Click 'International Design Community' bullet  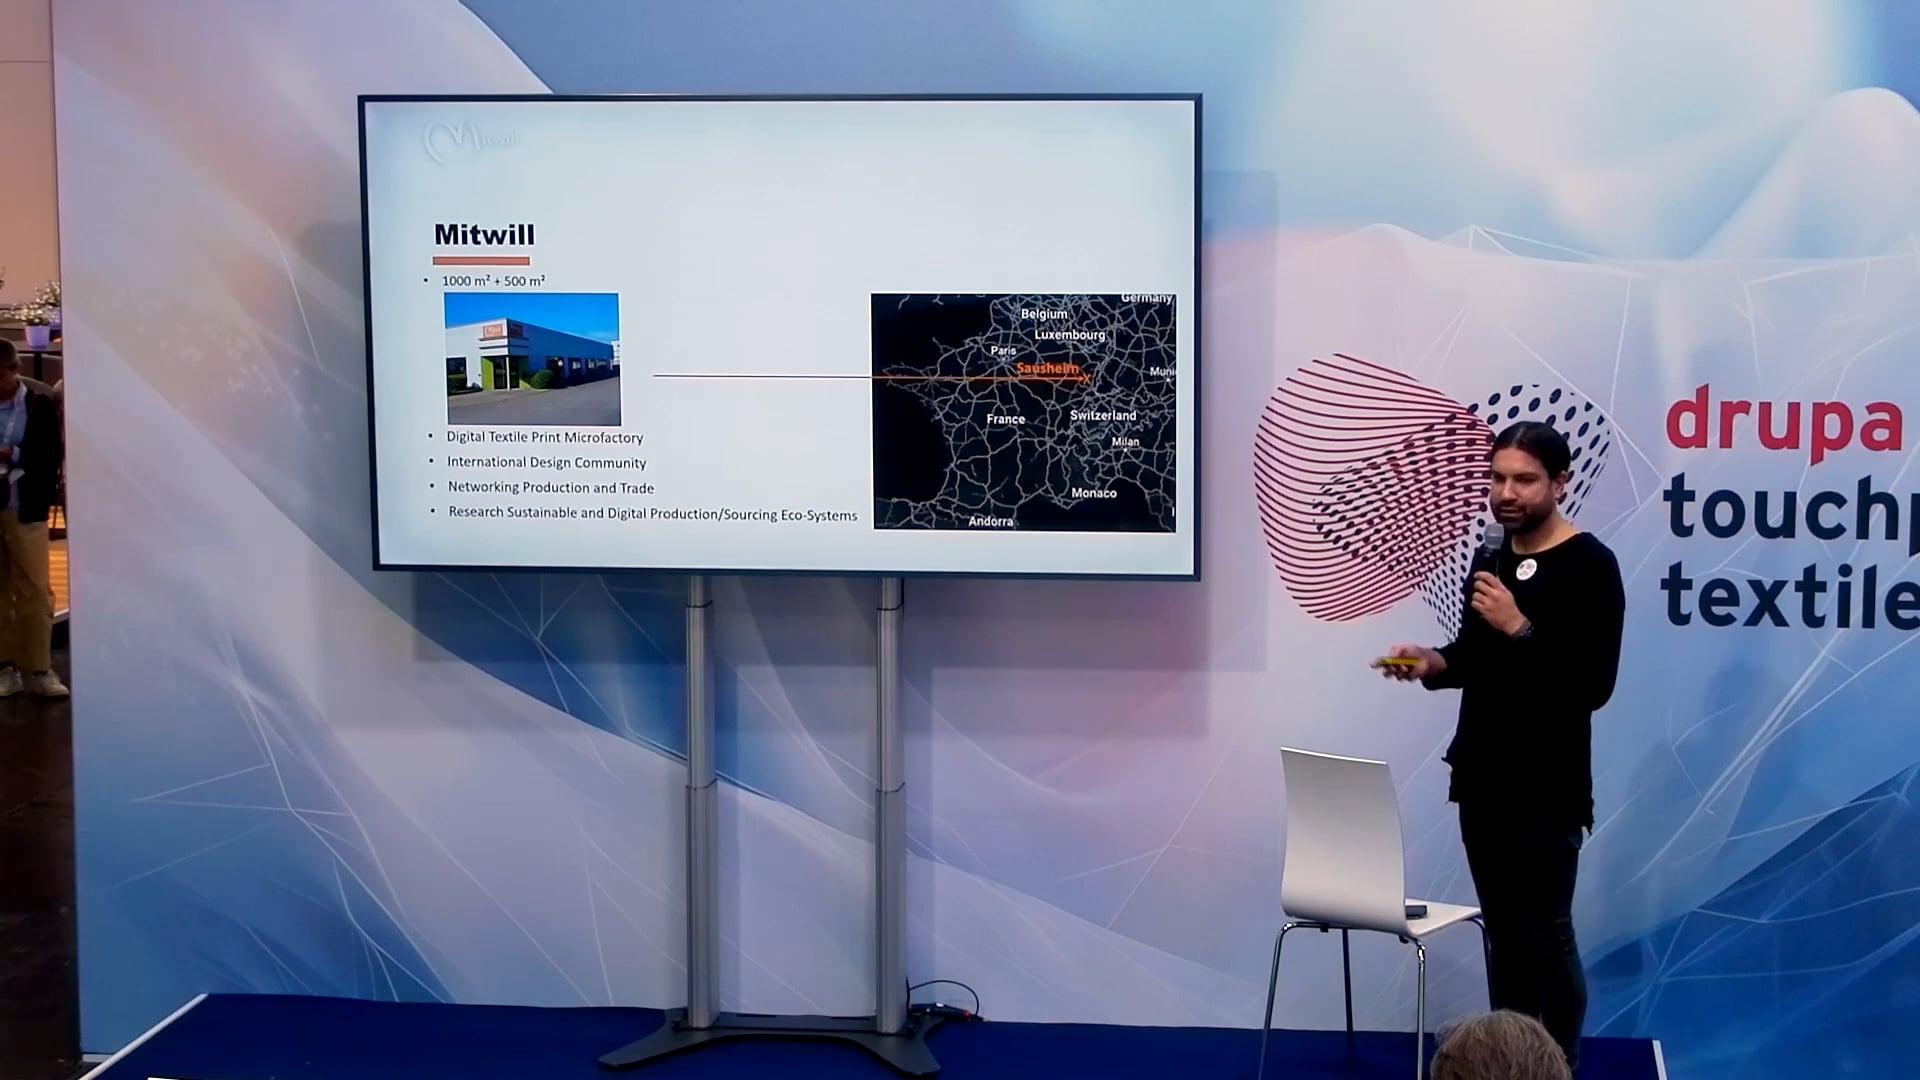coord(546,462)
